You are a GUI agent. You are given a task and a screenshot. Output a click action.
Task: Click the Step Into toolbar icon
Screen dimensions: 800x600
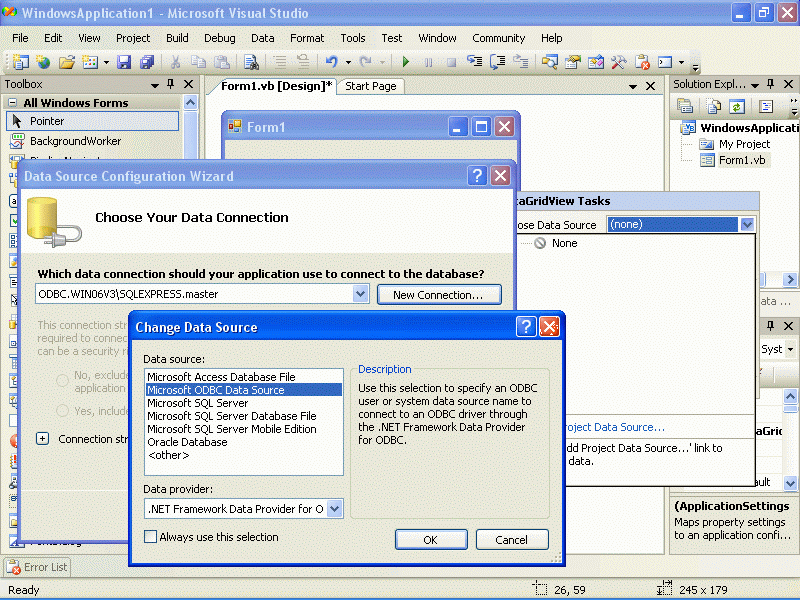pyautogui.click(x=474, y=62)
